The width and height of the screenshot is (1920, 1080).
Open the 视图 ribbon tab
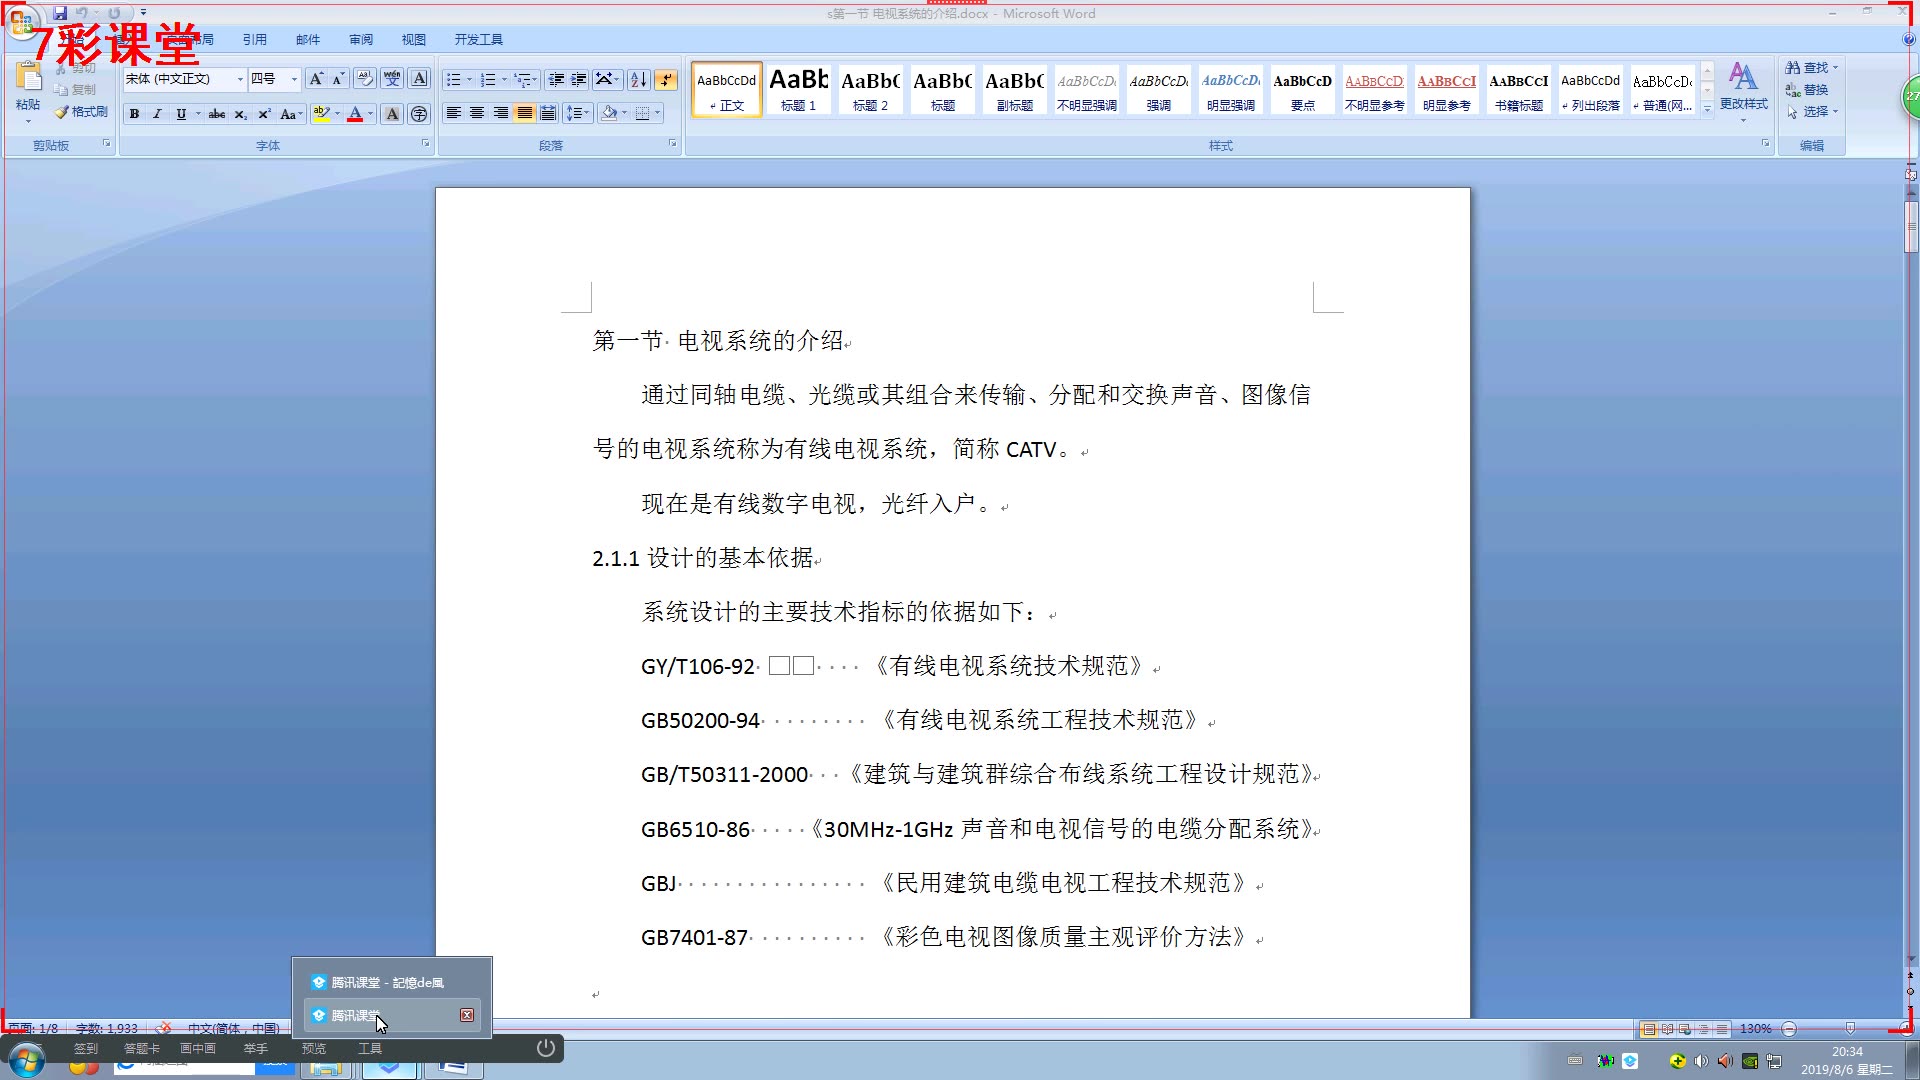[414, 39]
